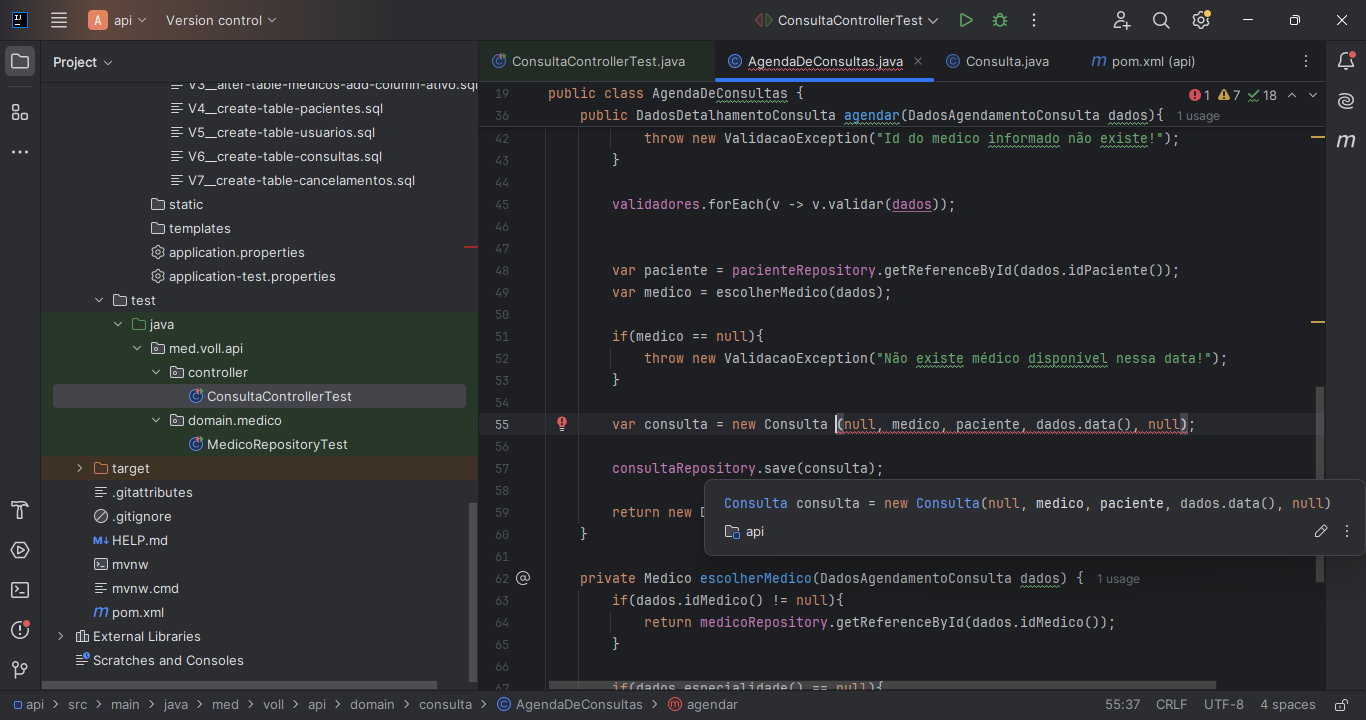Run ConsultaControllerTest with green play button

[x=966, y=20]
